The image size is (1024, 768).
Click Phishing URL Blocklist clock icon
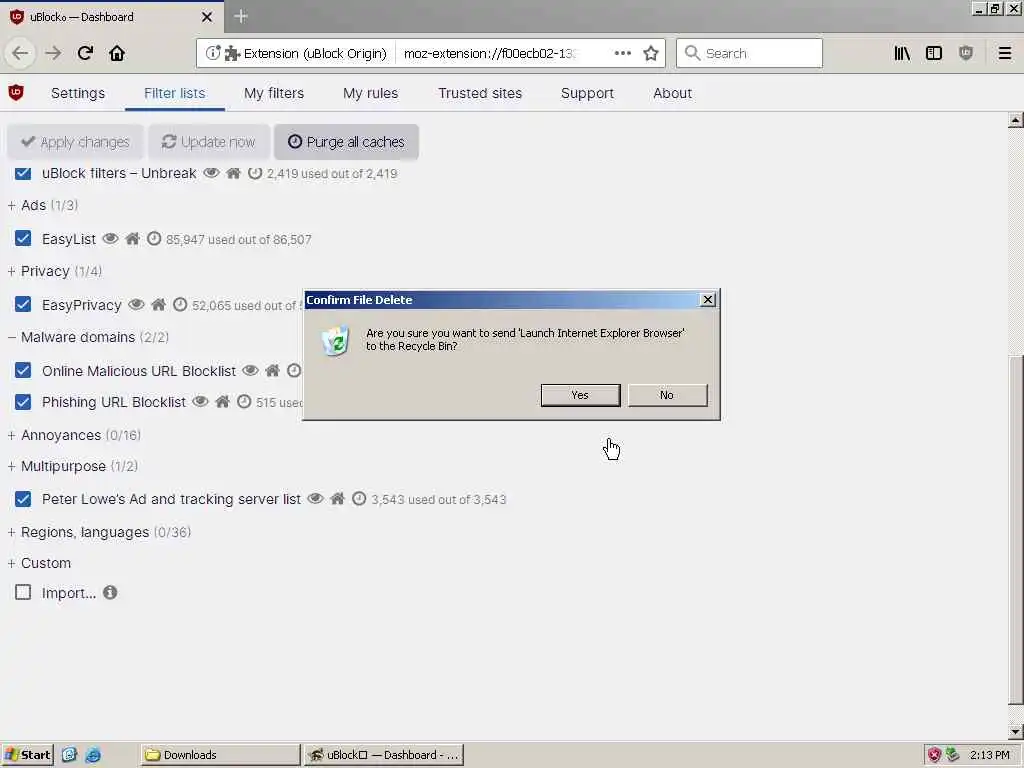click(244, 401)
